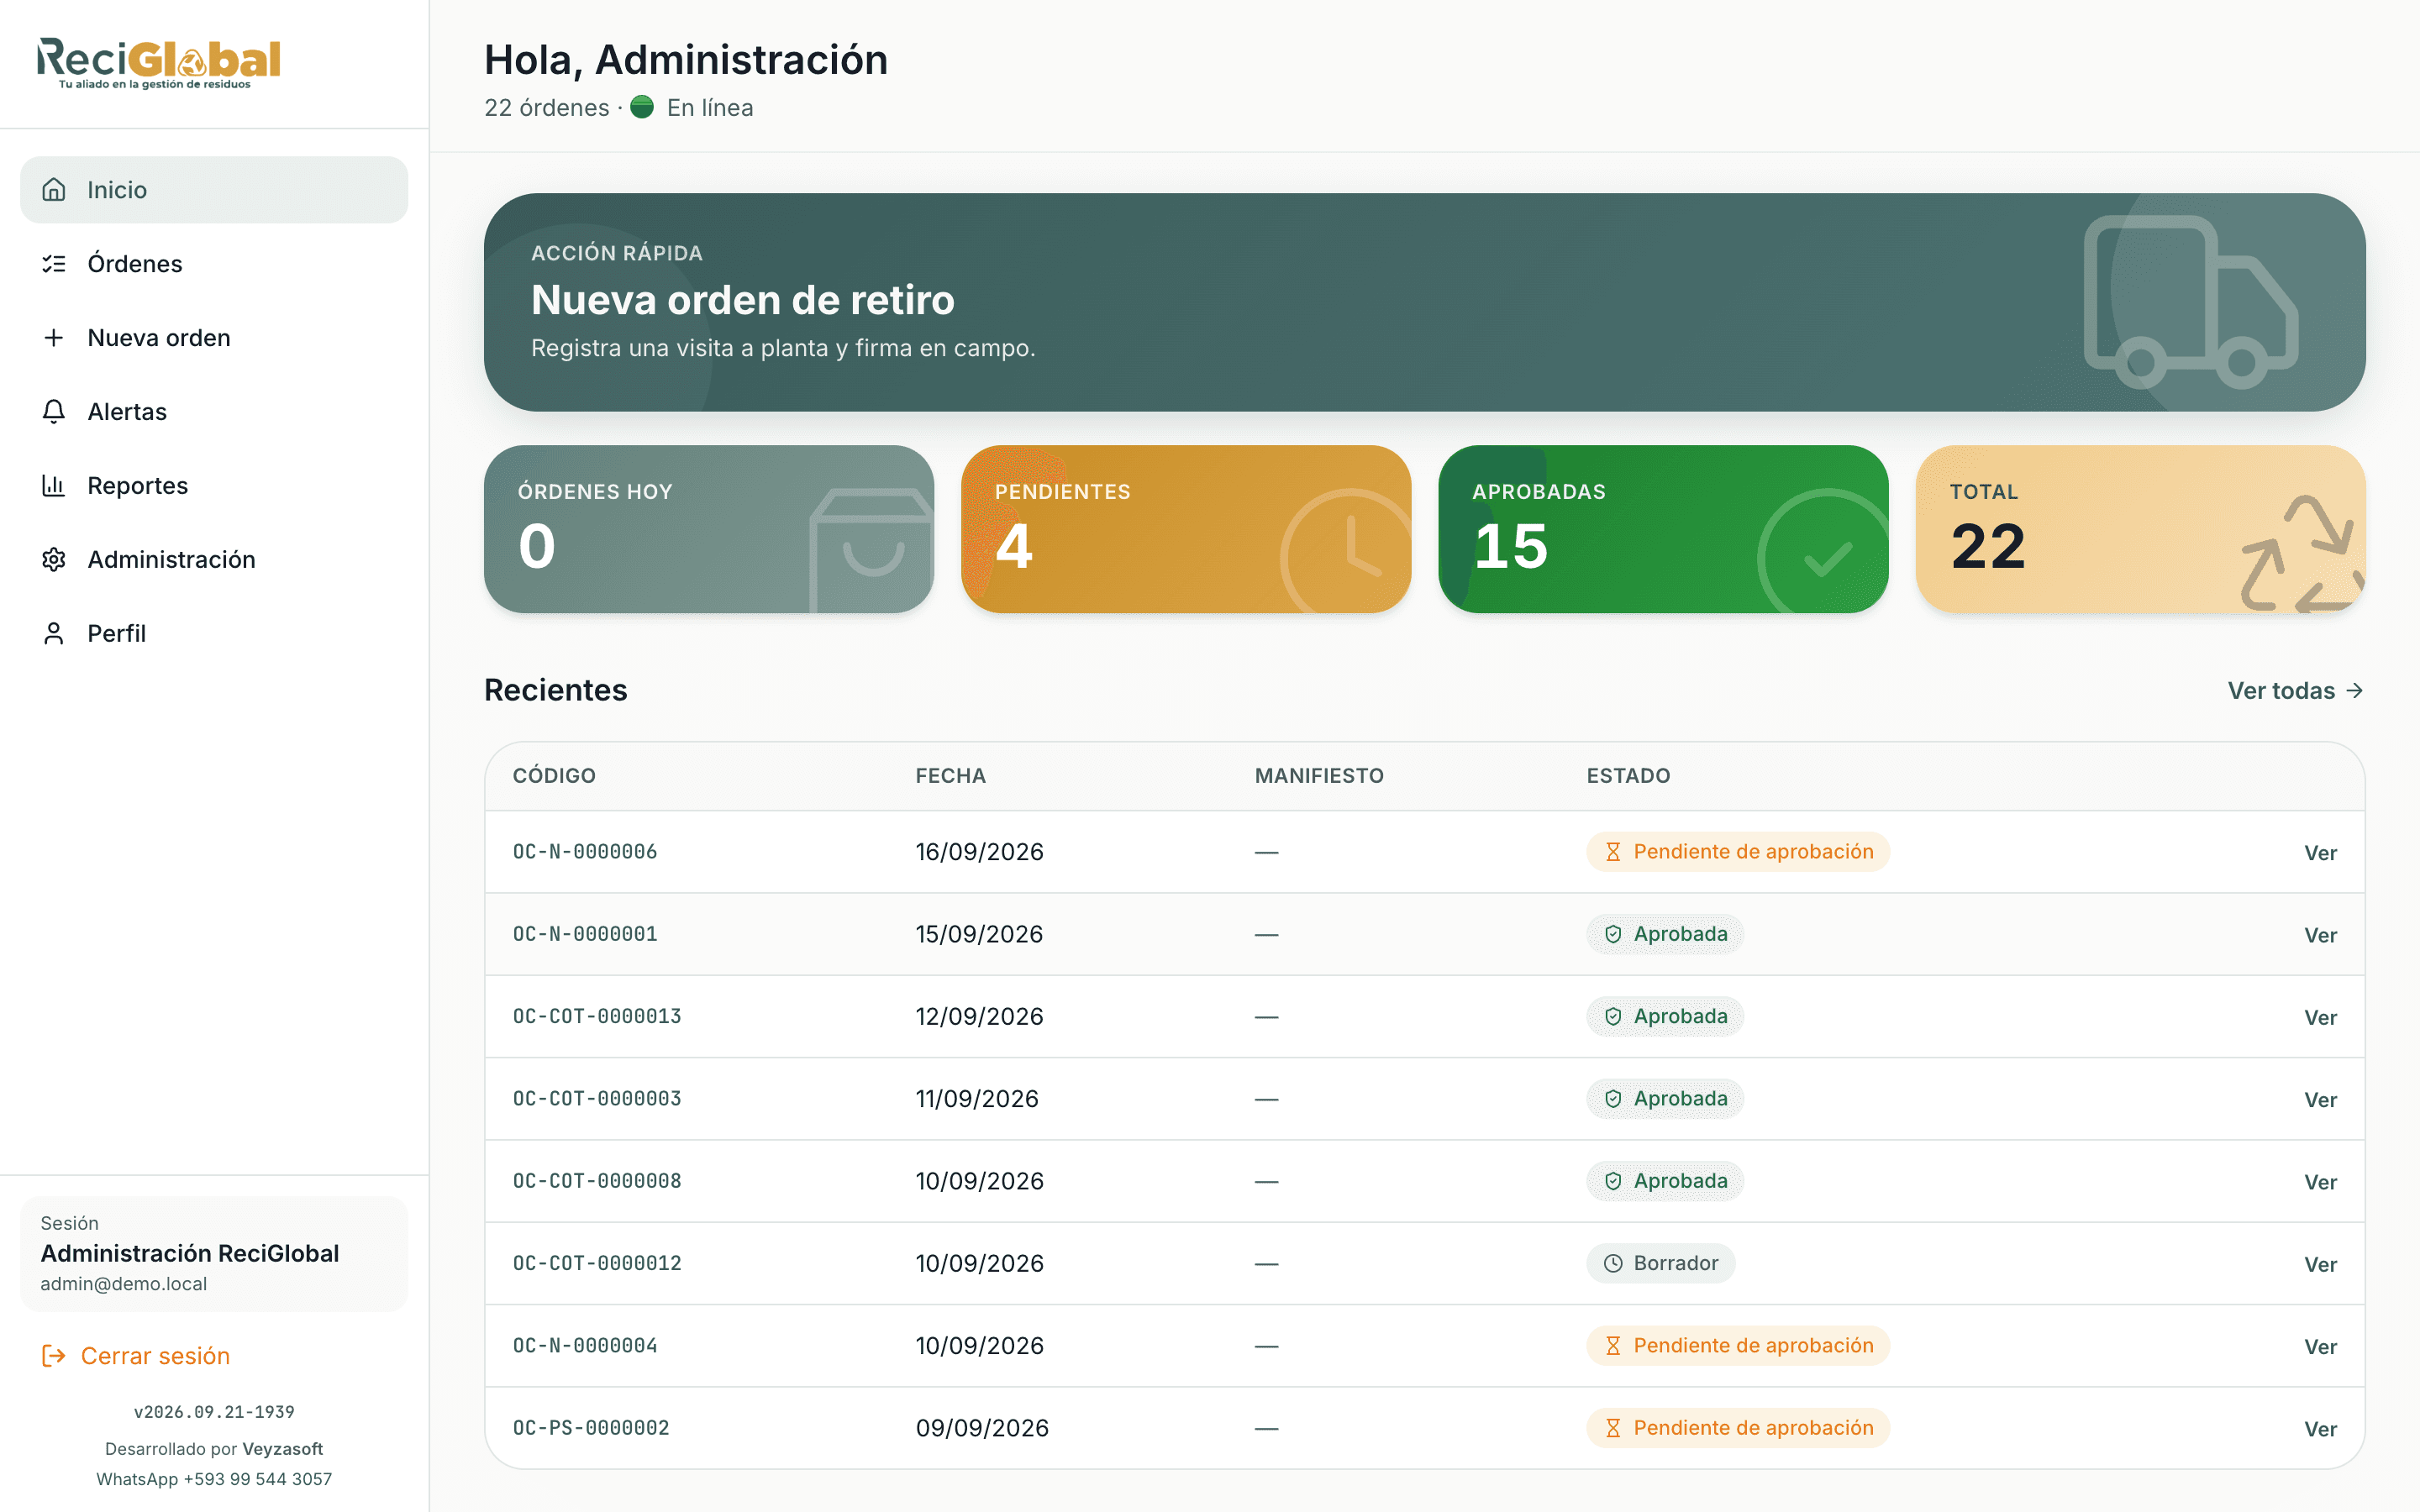Click Ver for order OC-N-0000001

pyautogui.click(x=2320, y=935)
